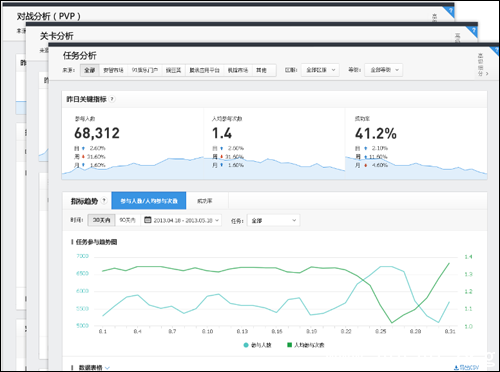Image resolution: width=500 pixels, height=372 pixels.
Task: Click the 7000 left axis label
Action: (82, 256)
